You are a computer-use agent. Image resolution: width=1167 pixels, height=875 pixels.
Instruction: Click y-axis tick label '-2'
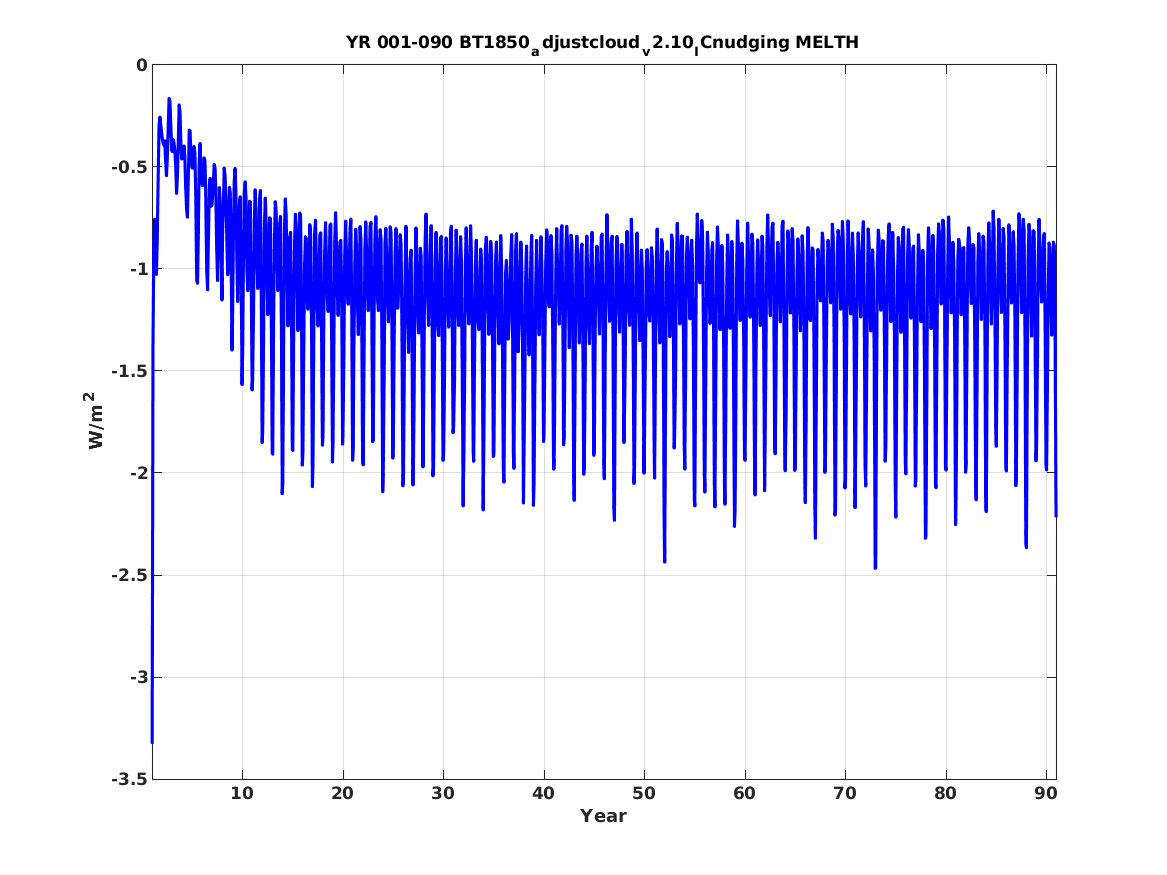[139, 473]
